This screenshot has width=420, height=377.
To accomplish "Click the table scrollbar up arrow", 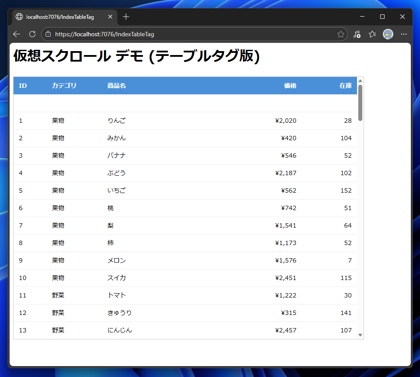I will click(x=360, y=80).
